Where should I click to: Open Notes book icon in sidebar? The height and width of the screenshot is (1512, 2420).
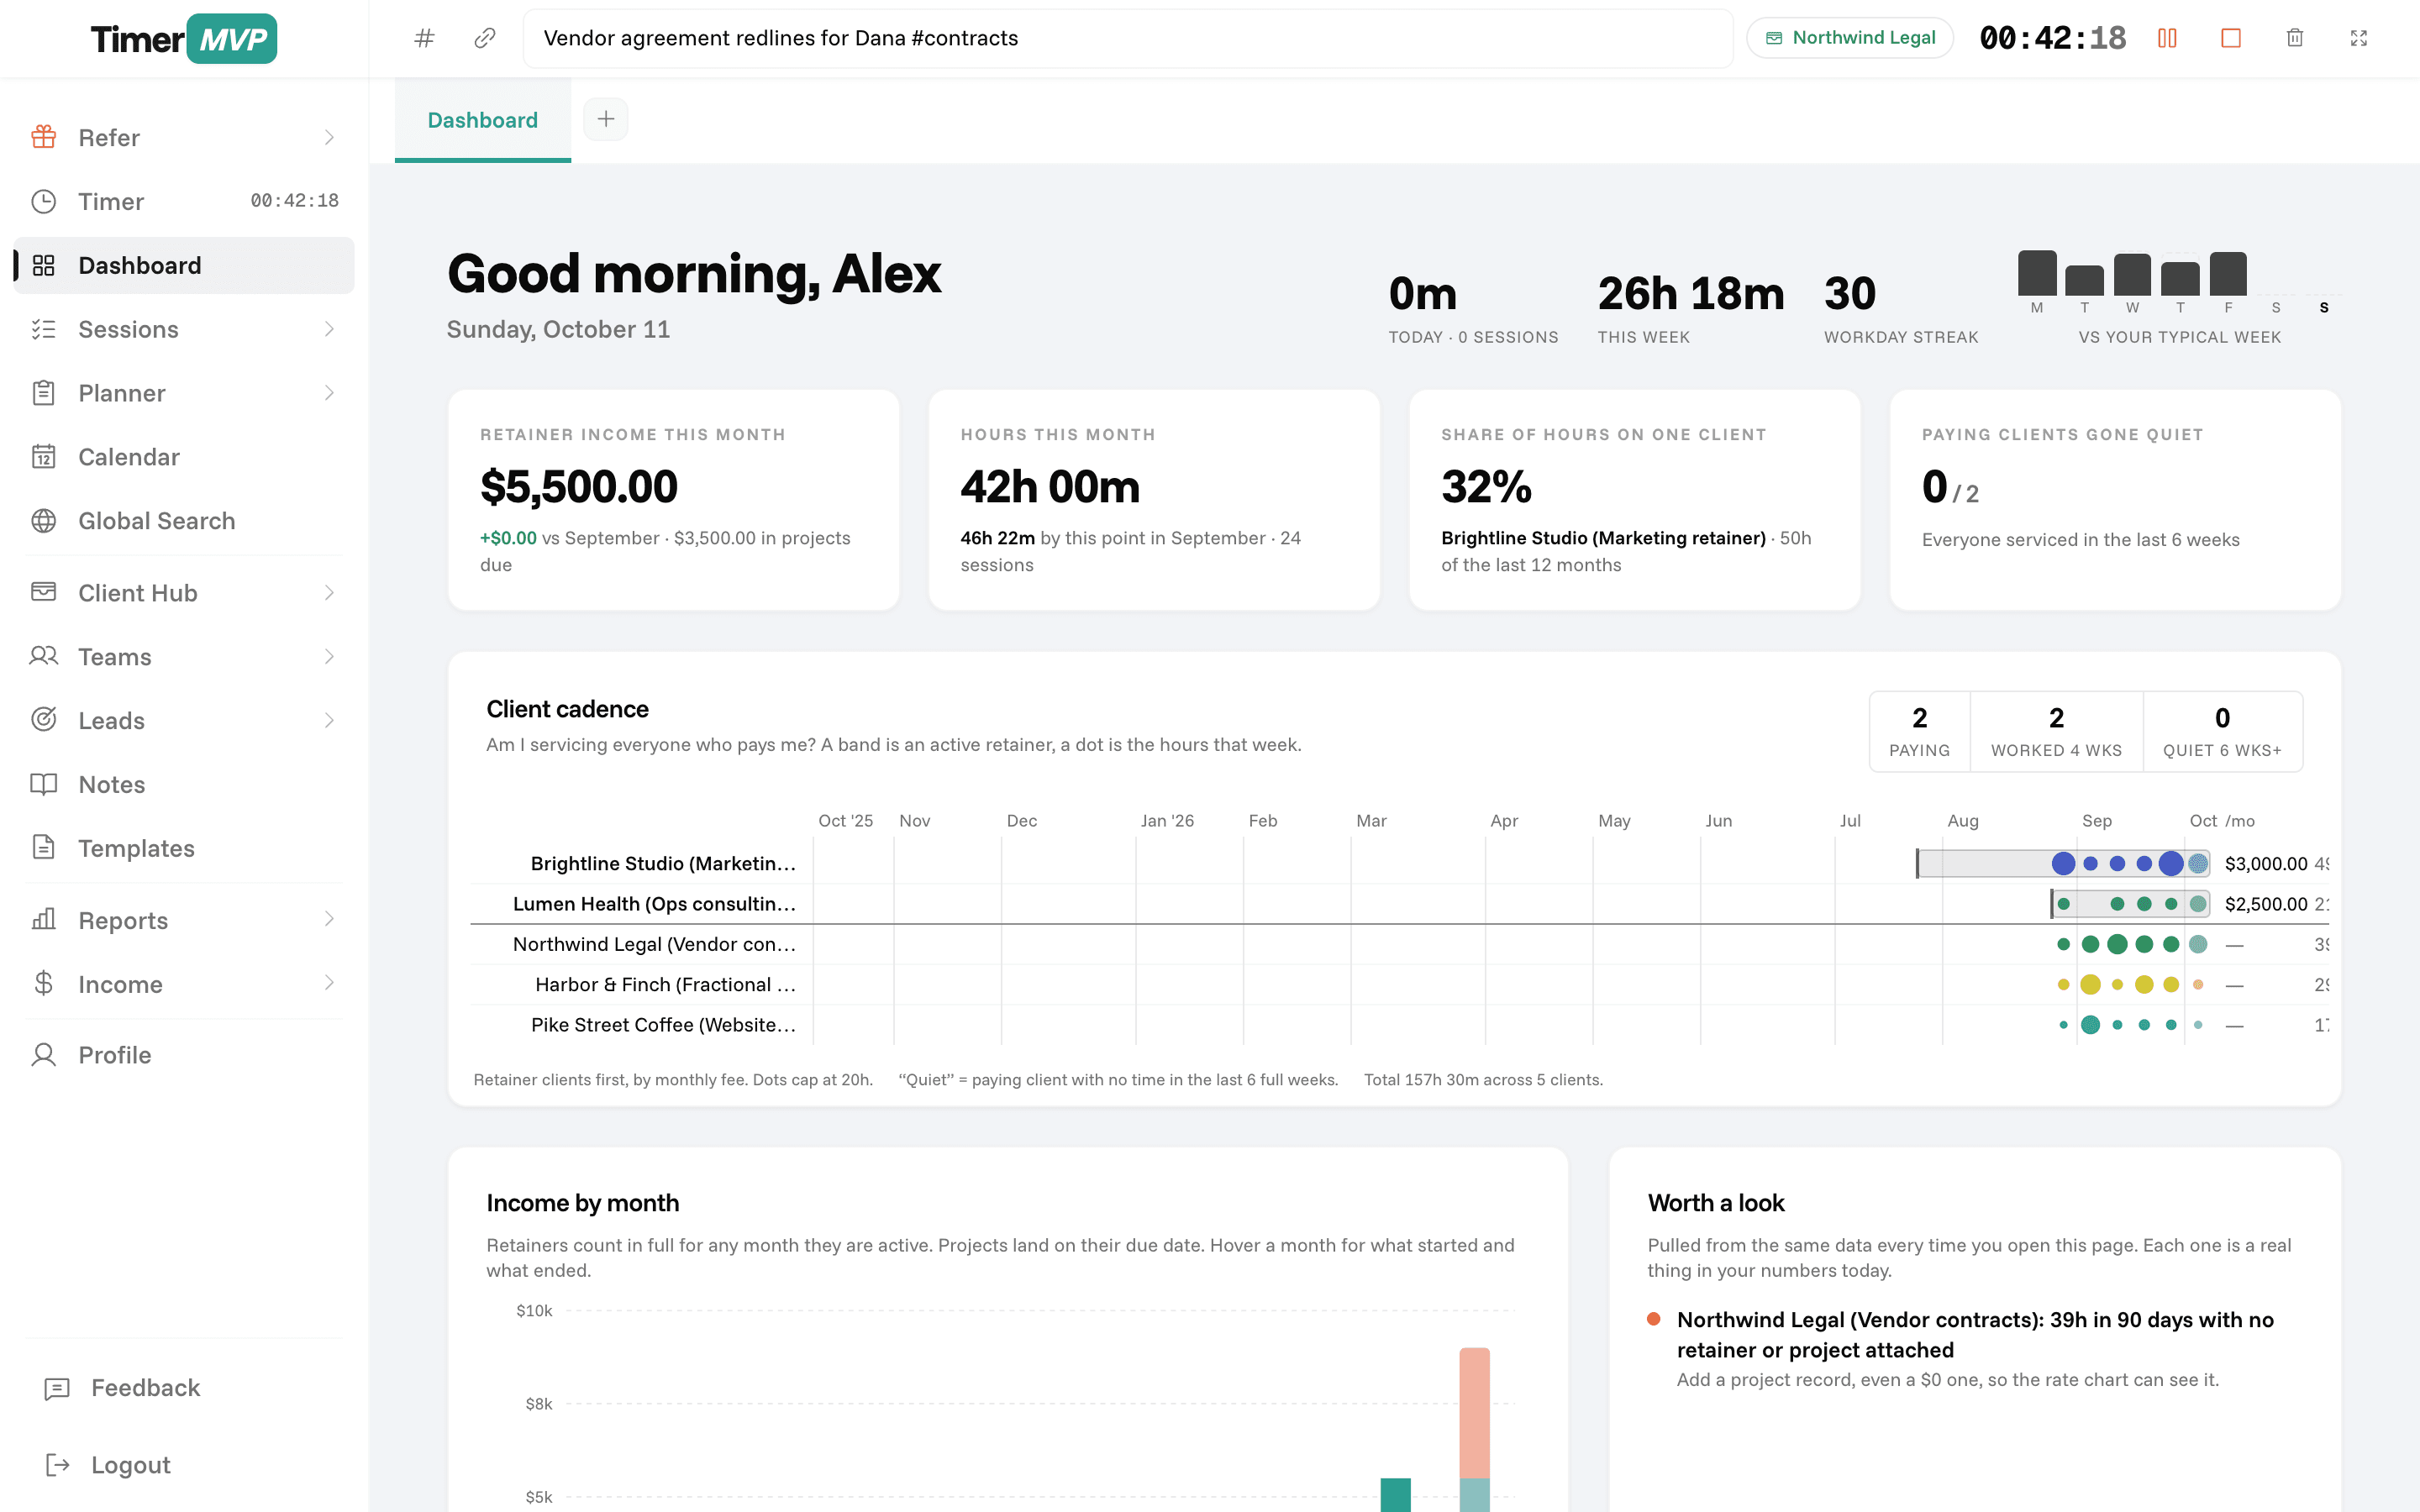(x=43, y=784)
